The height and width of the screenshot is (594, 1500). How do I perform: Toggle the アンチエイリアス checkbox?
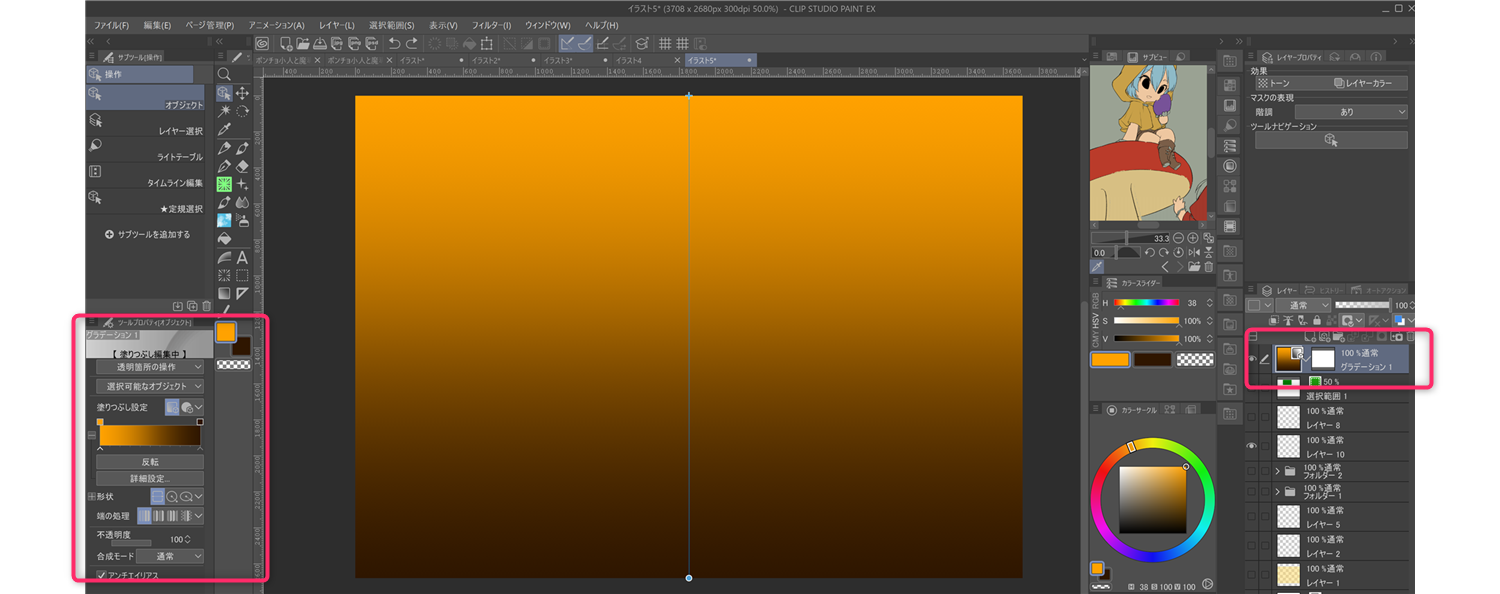tap(102, 575)
